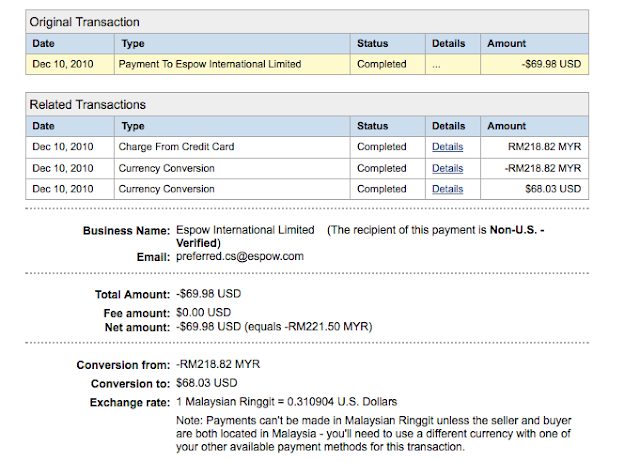640x461 pixels.
Task: Open Details link for $68.03 USD conversion
Action: pyautogui.click(x=447, y=189)
